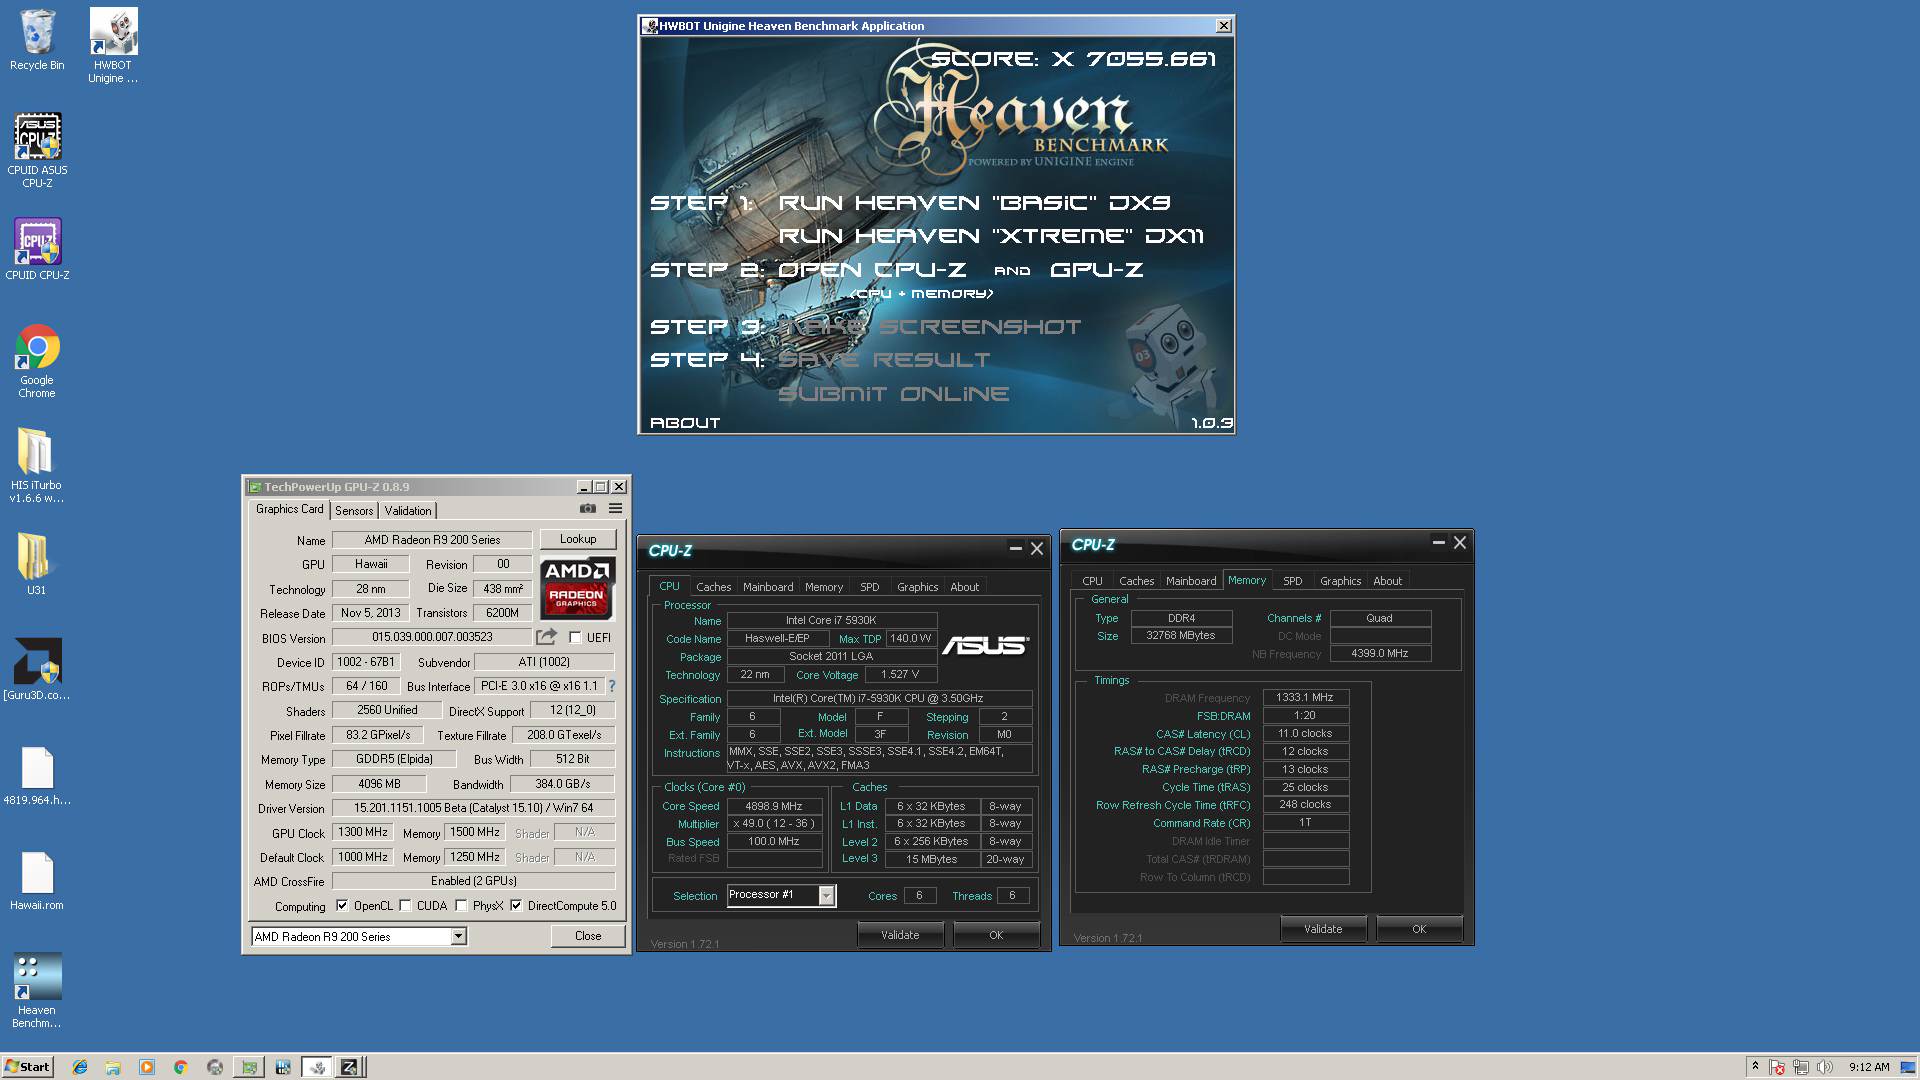Click TAKE SCREENSHOT step in HWBOT
The height and width of the screenshot is (1080, 1920).
[x=930, y=327]
